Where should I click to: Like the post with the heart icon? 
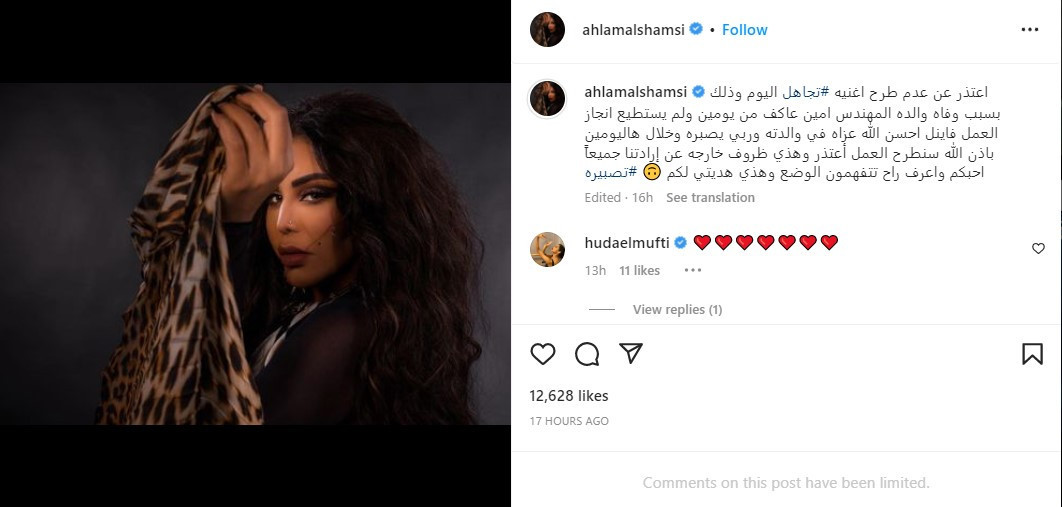(543, 353)
